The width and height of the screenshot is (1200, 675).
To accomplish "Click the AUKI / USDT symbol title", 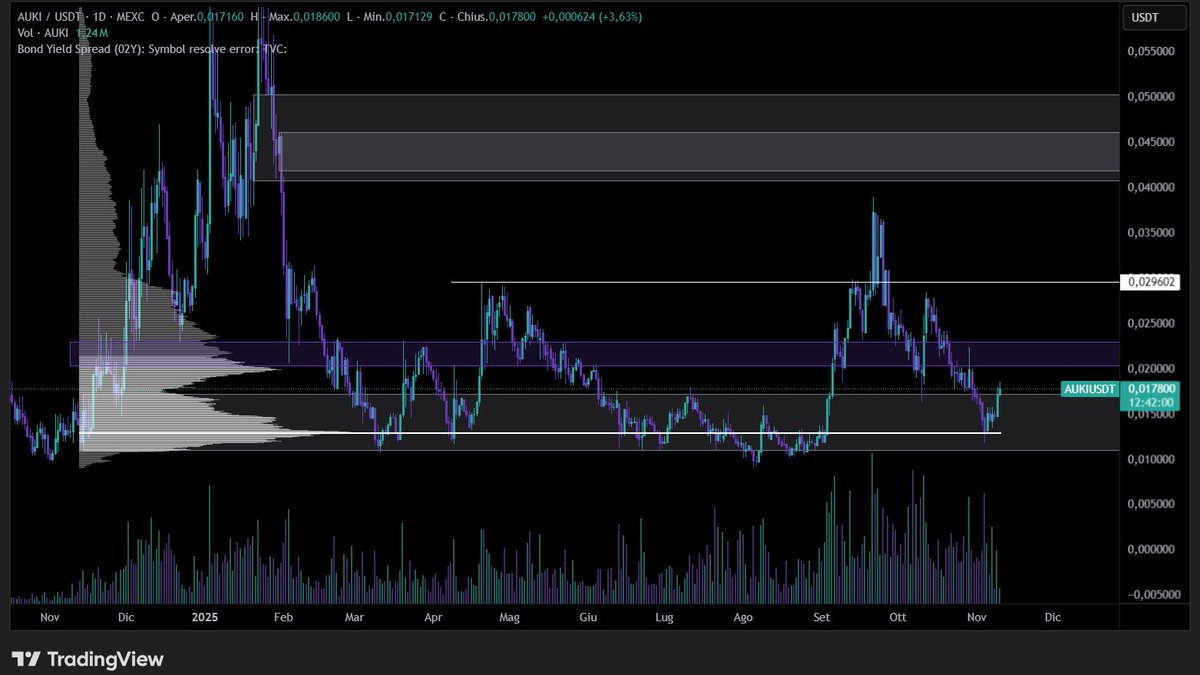I will [48, 18].
